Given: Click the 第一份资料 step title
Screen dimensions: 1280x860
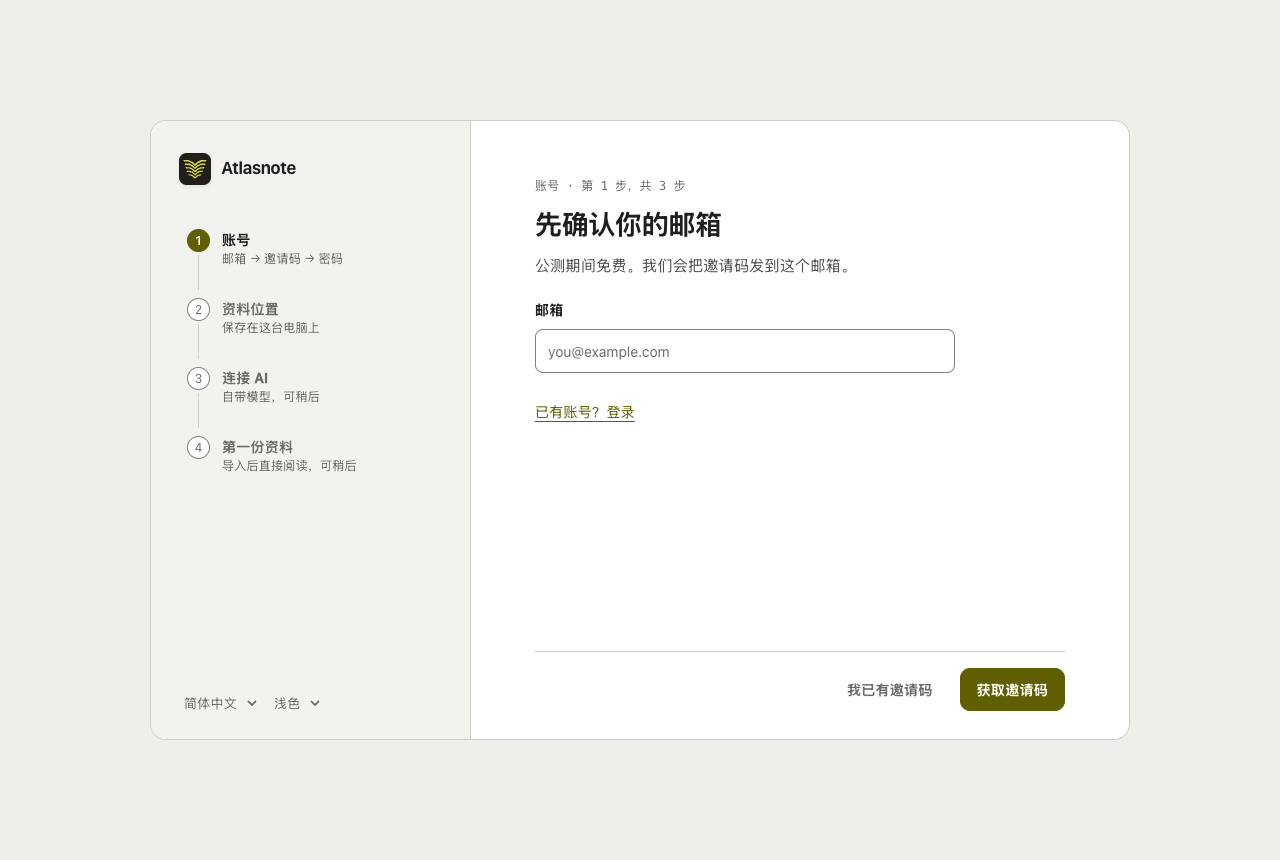Looking at the screenshot, I should (x=257, y=447).
